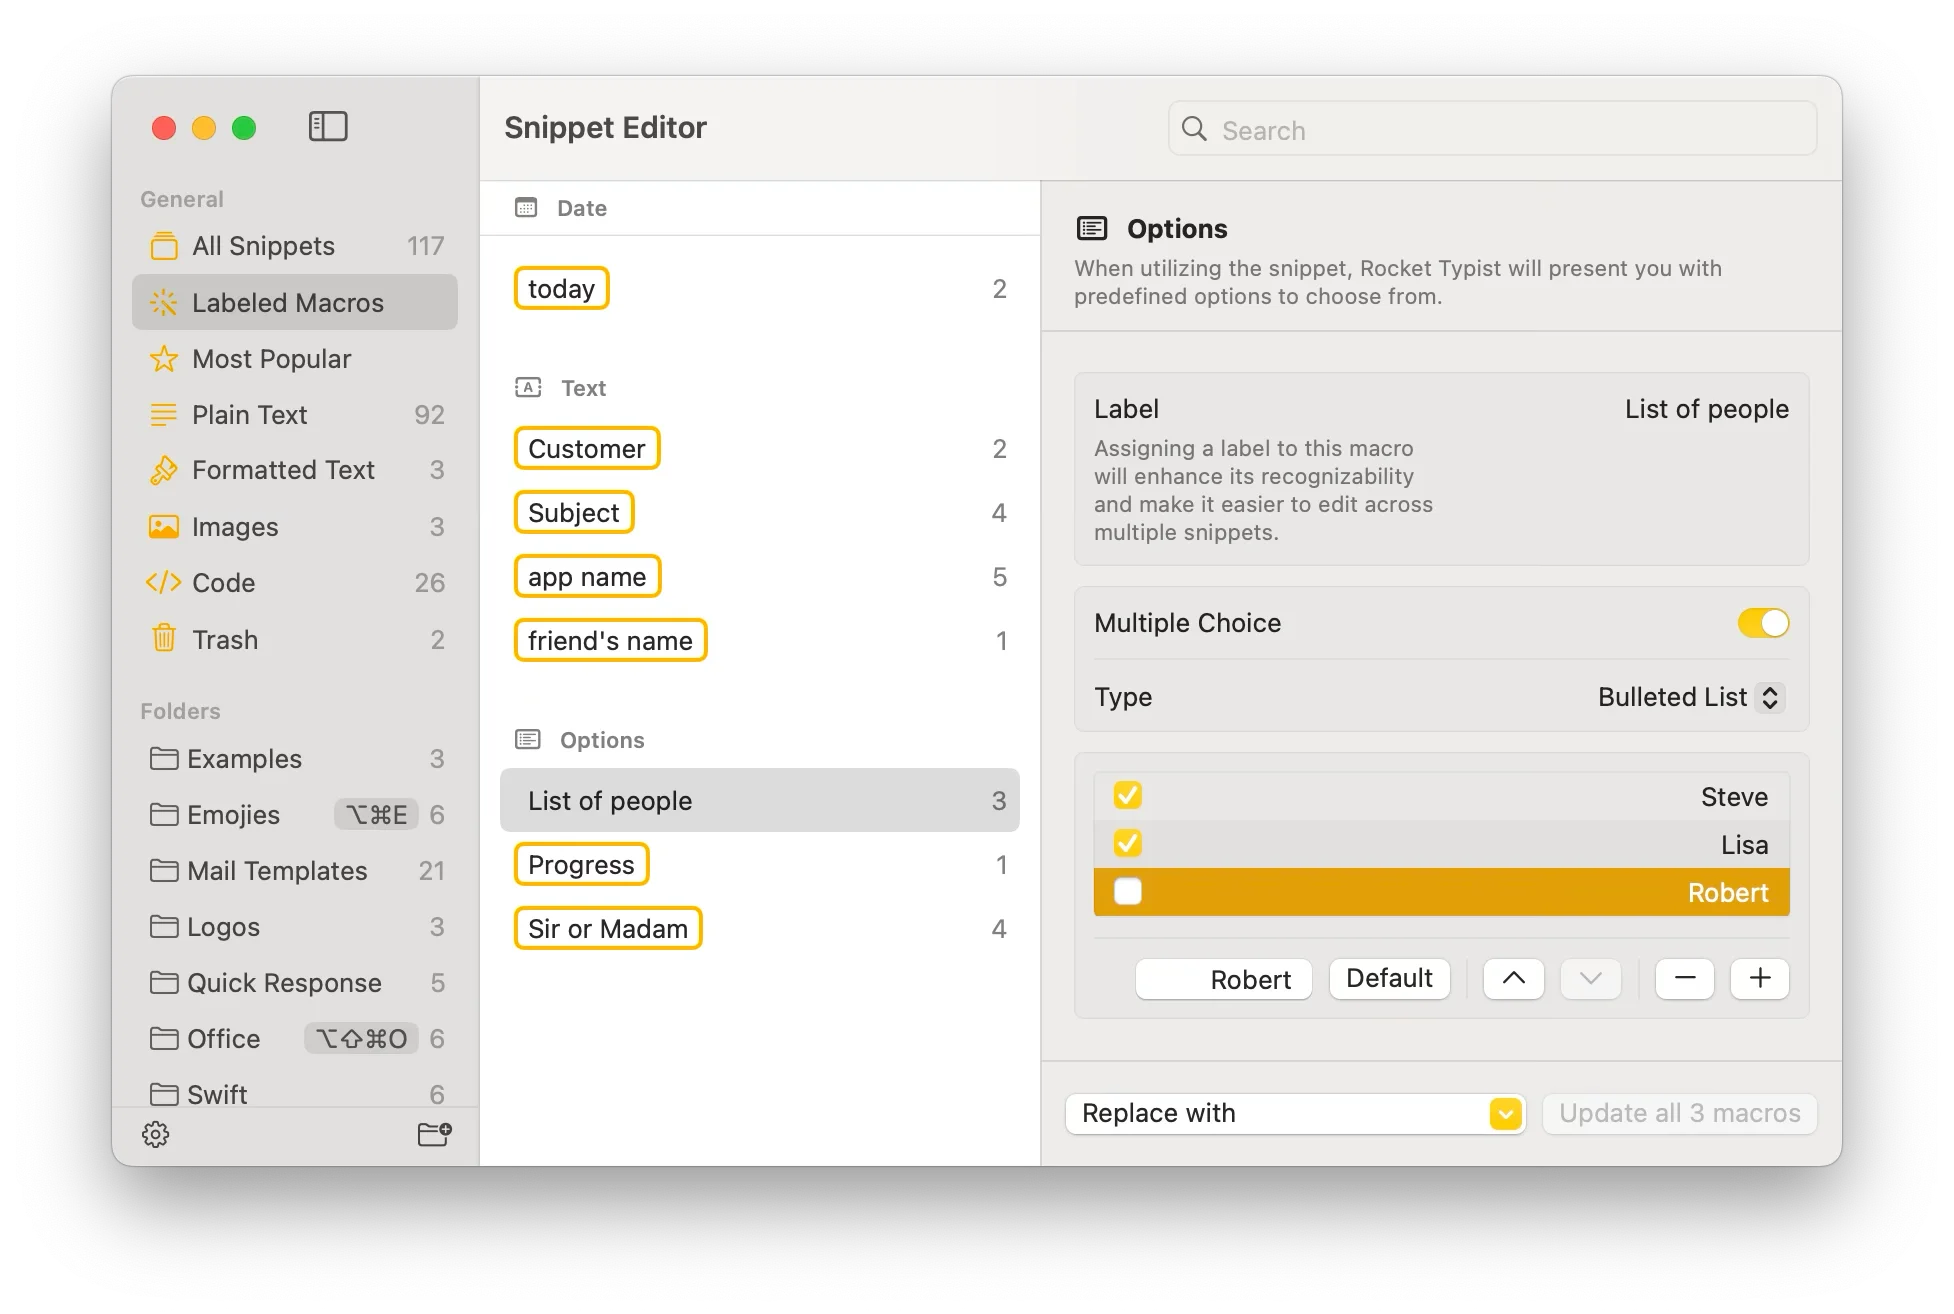
Task: Uncheck the Steve checkbox
Action: click(x=1128, y=796)
